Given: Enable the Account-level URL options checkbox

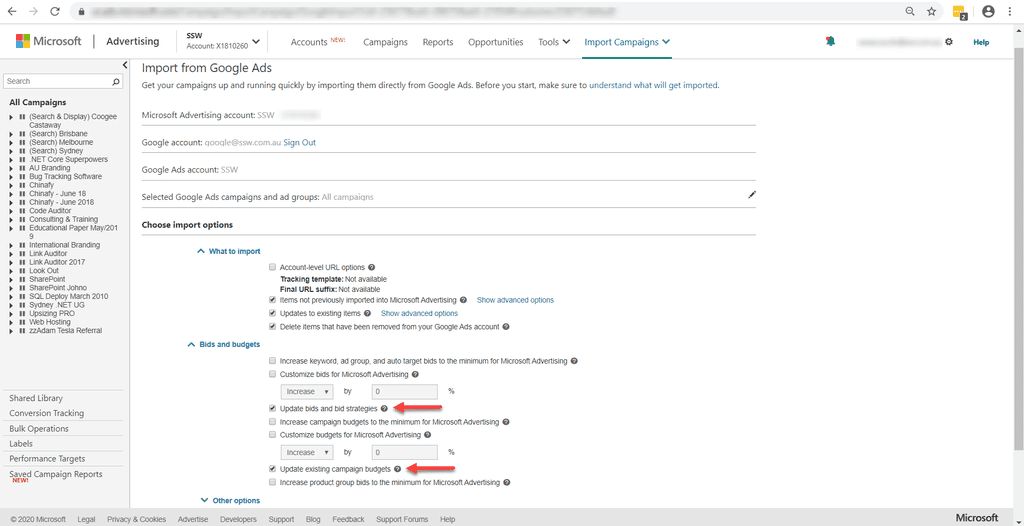Looking at the screenshot, I should (x=272, y=268).
